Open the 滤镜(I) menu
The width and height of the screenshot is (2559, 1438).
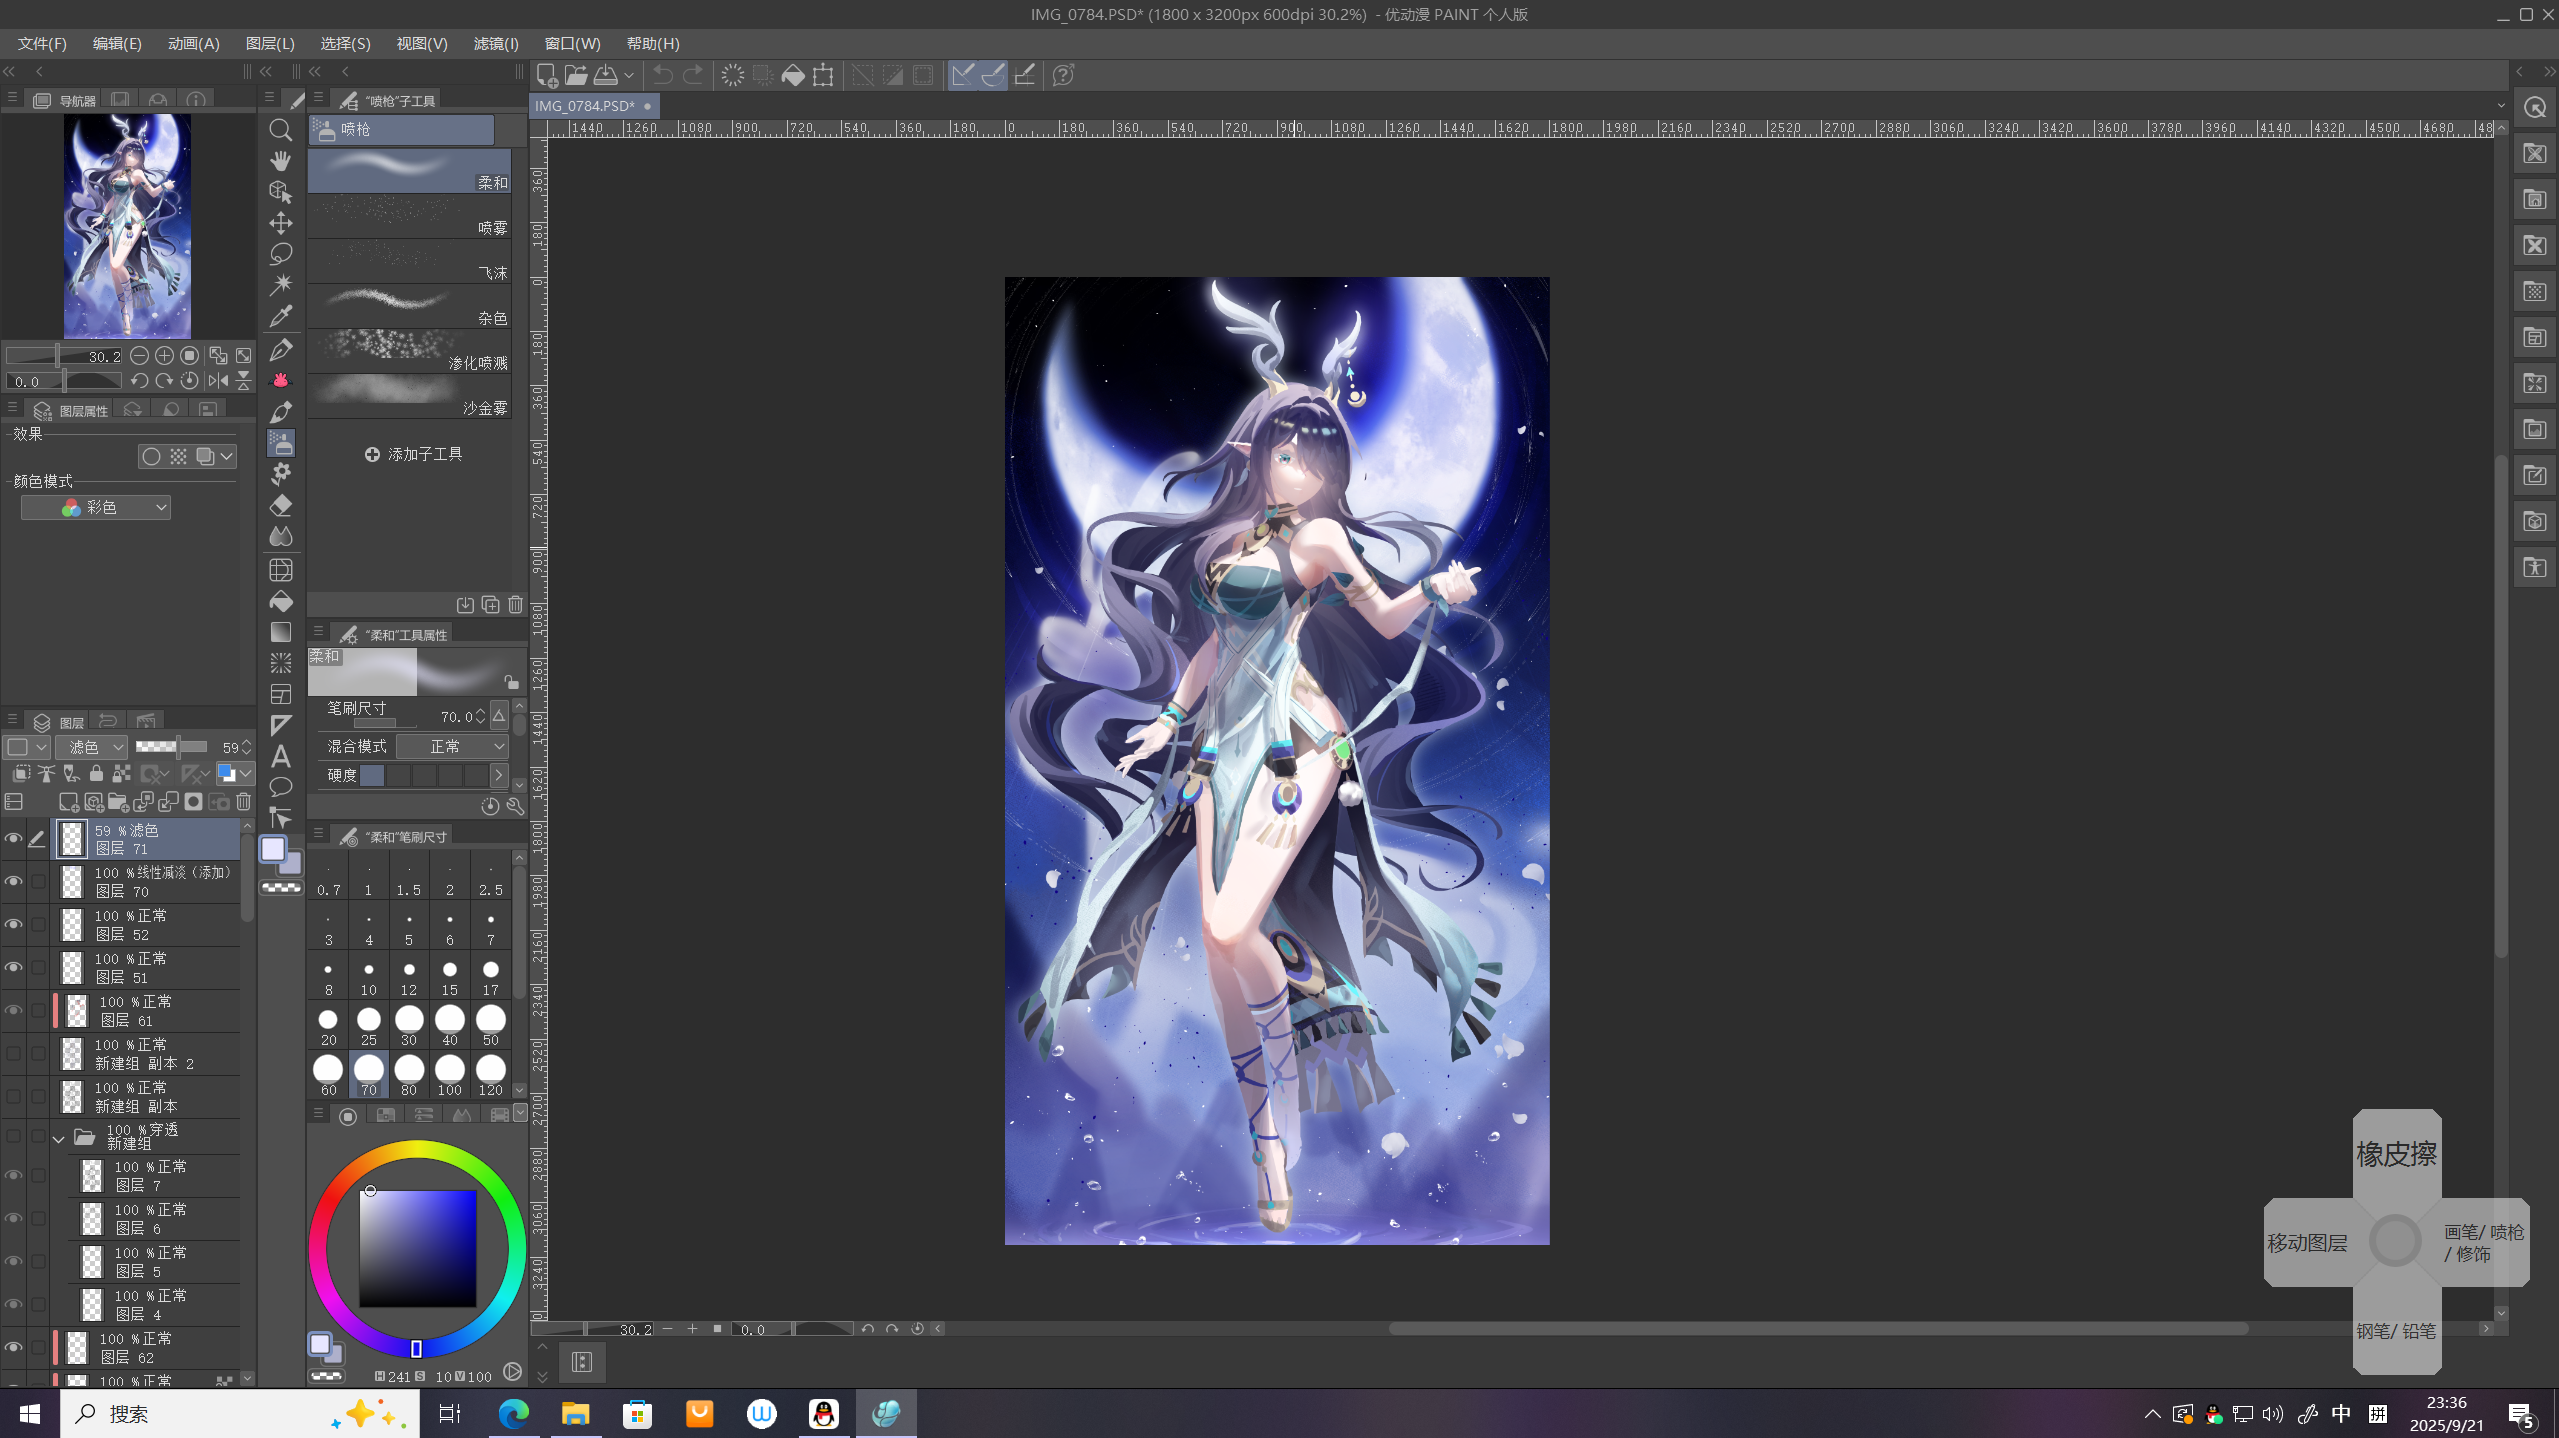tap(496, 44)
